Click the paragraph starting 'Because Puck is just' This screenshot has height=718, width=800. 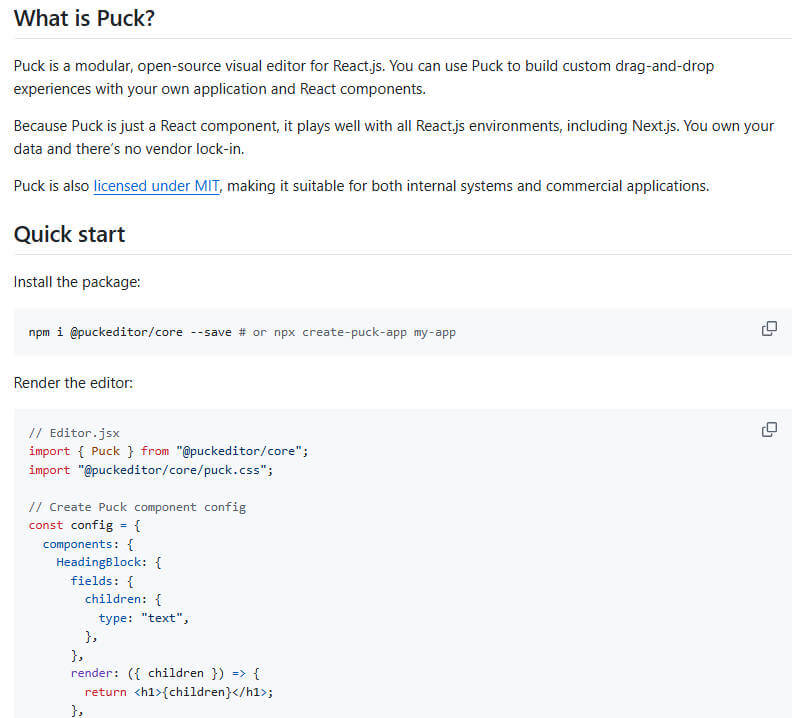394,137
